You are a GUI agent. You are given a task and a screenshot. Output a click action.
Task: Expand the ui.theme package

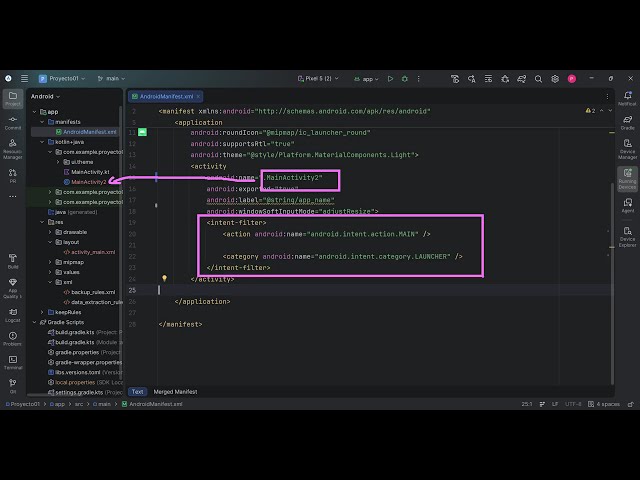(58, 162)
